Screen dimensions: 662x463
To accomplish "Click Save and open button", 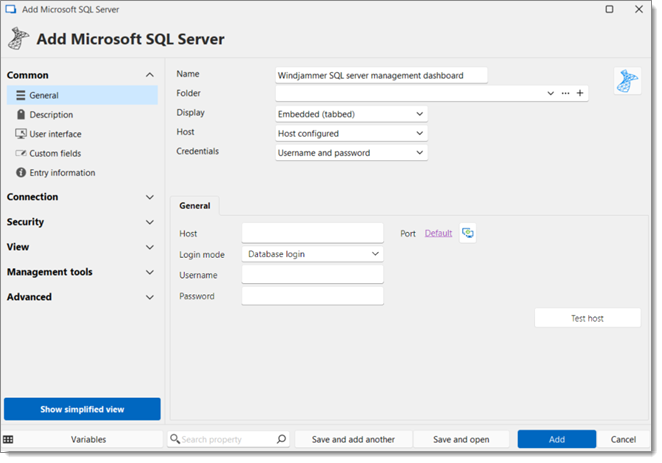I will (461, 439).
